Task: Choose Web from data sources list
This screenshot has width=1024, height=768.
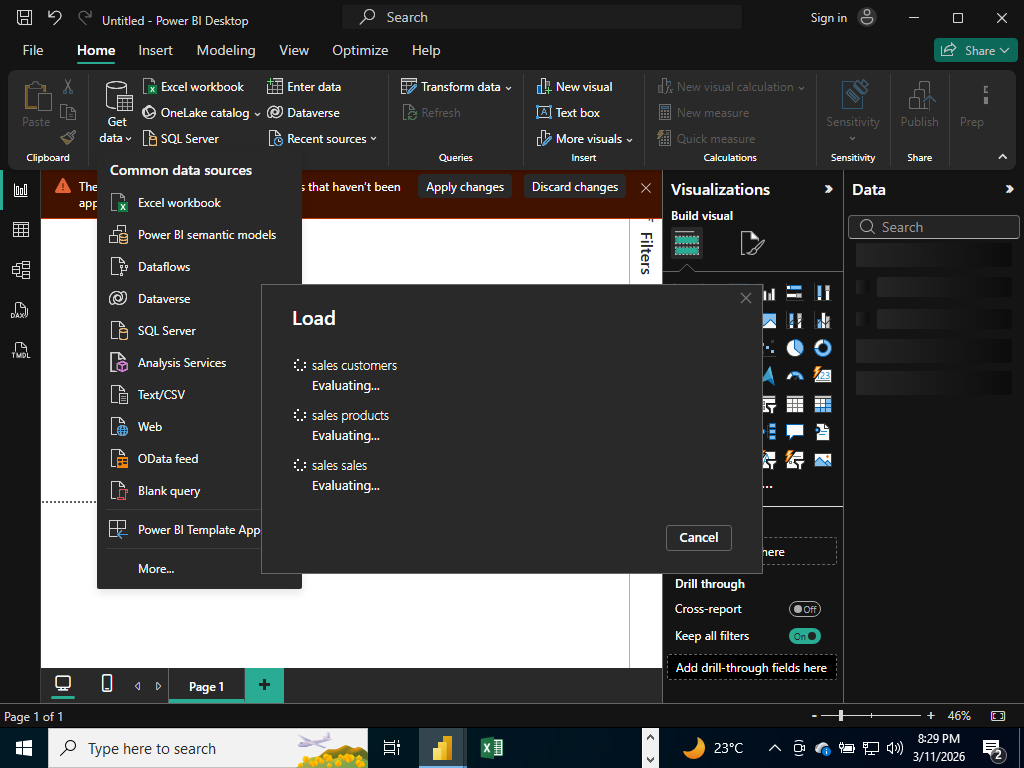Action: click(183, 427)
